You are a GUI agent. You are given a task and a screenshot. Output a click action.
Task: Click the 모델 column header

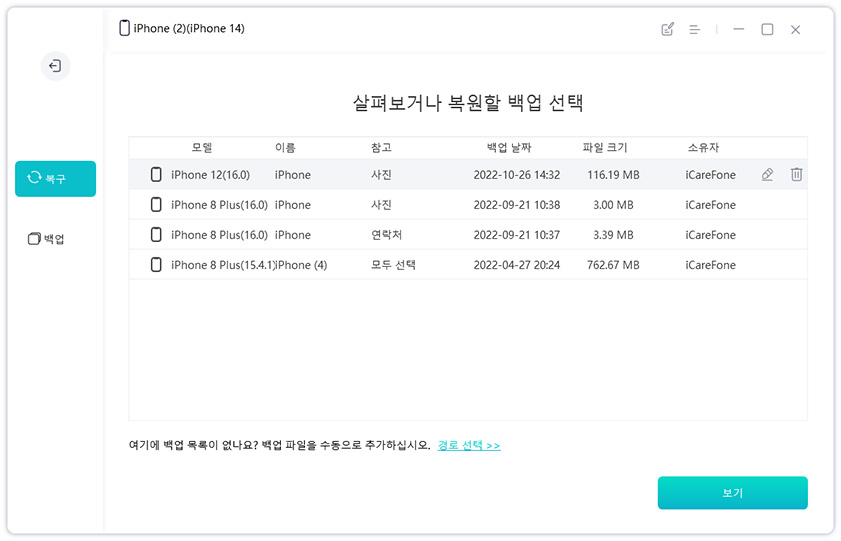(201, 148)
